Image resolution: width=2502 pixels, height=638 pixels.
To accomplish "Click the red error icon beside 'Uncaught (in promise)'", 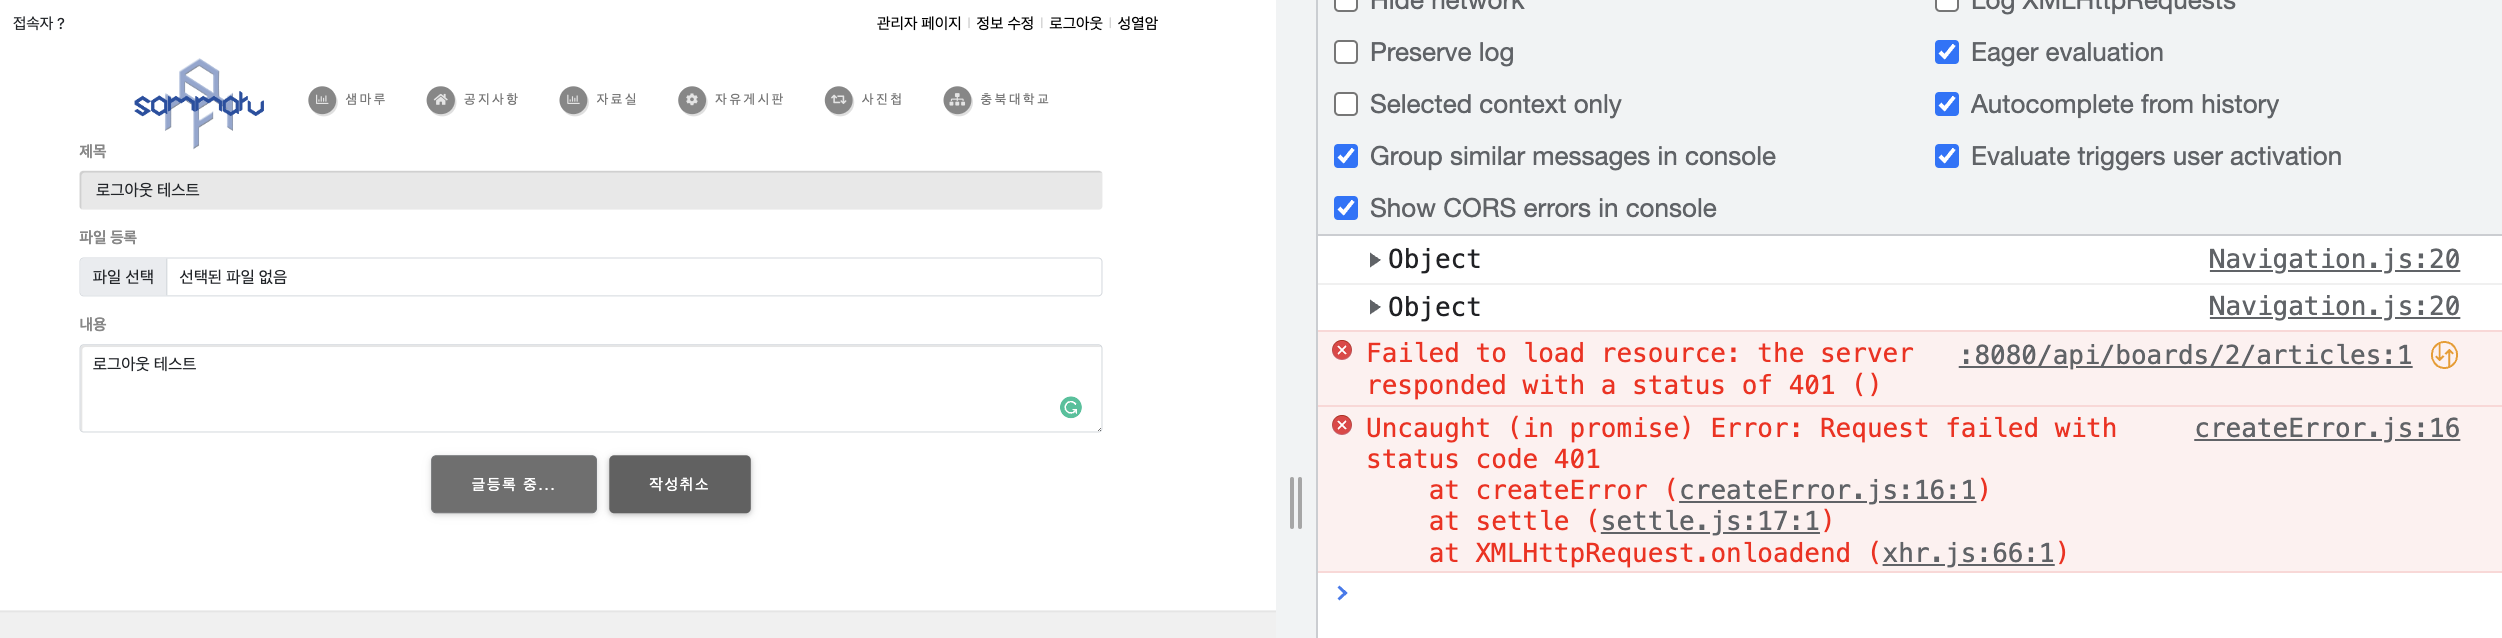I will 1342,426.
